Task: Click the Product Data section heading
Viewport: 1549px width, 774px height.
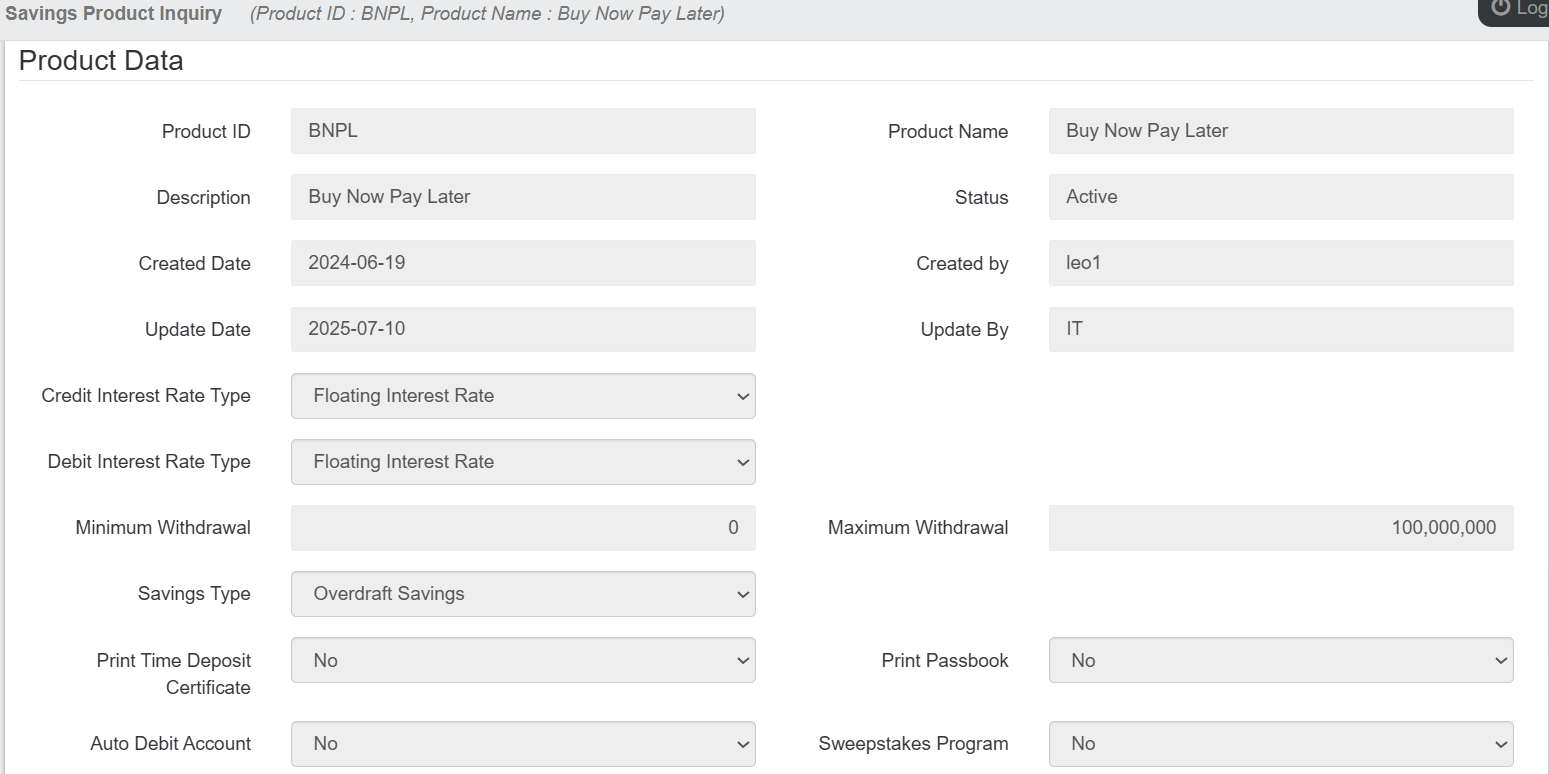Action: (x=101, y=61)
